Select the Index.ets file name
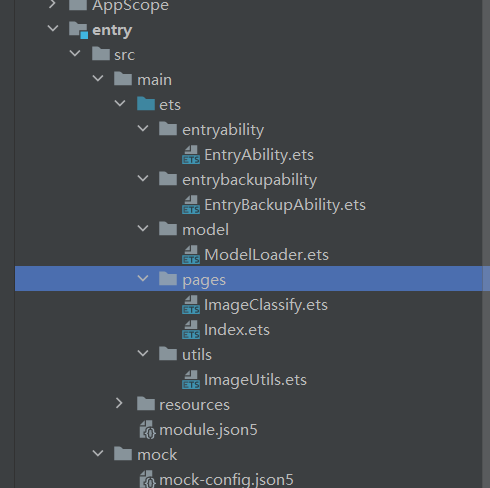Image resolution: width=490 pixels, height=488 pixels. coord(237,330)
